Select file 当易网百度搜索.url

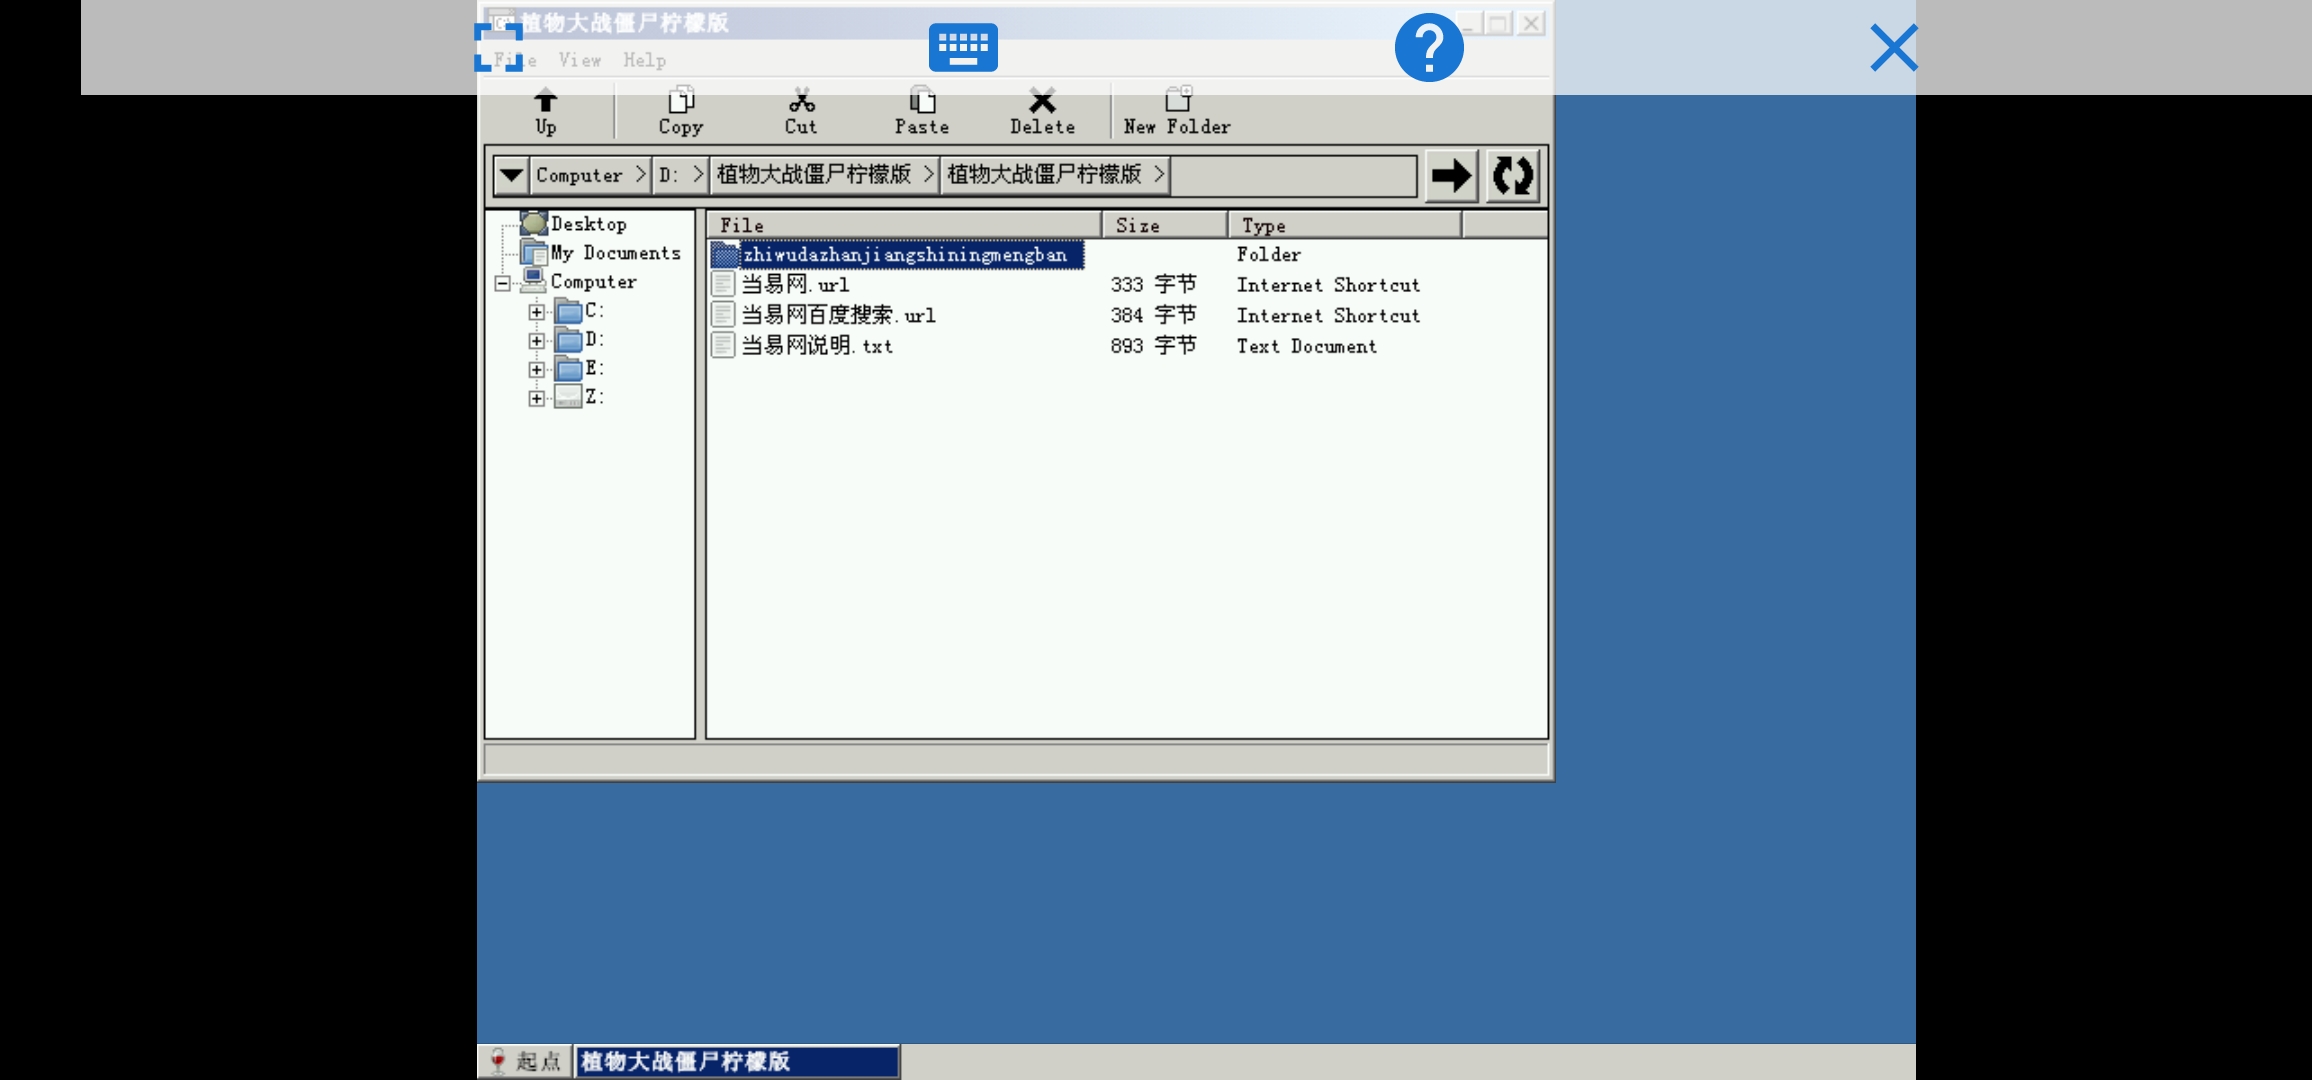coord(838,315)
